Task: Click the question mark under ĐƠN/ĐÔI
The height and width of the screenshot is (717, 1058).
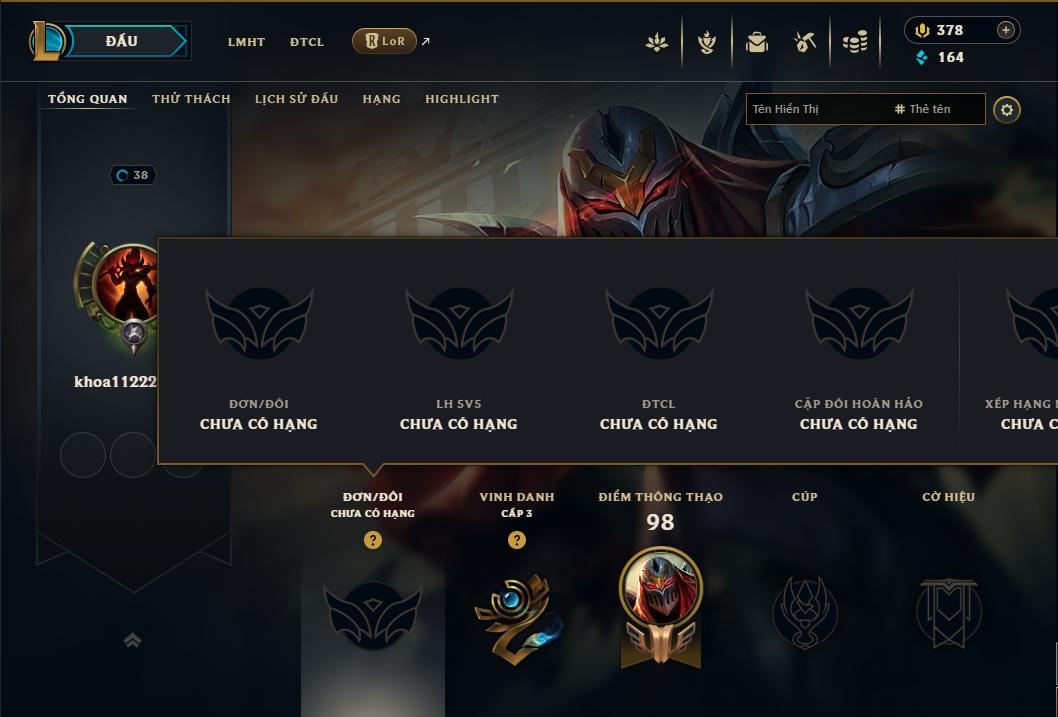Action: (372, 540)
